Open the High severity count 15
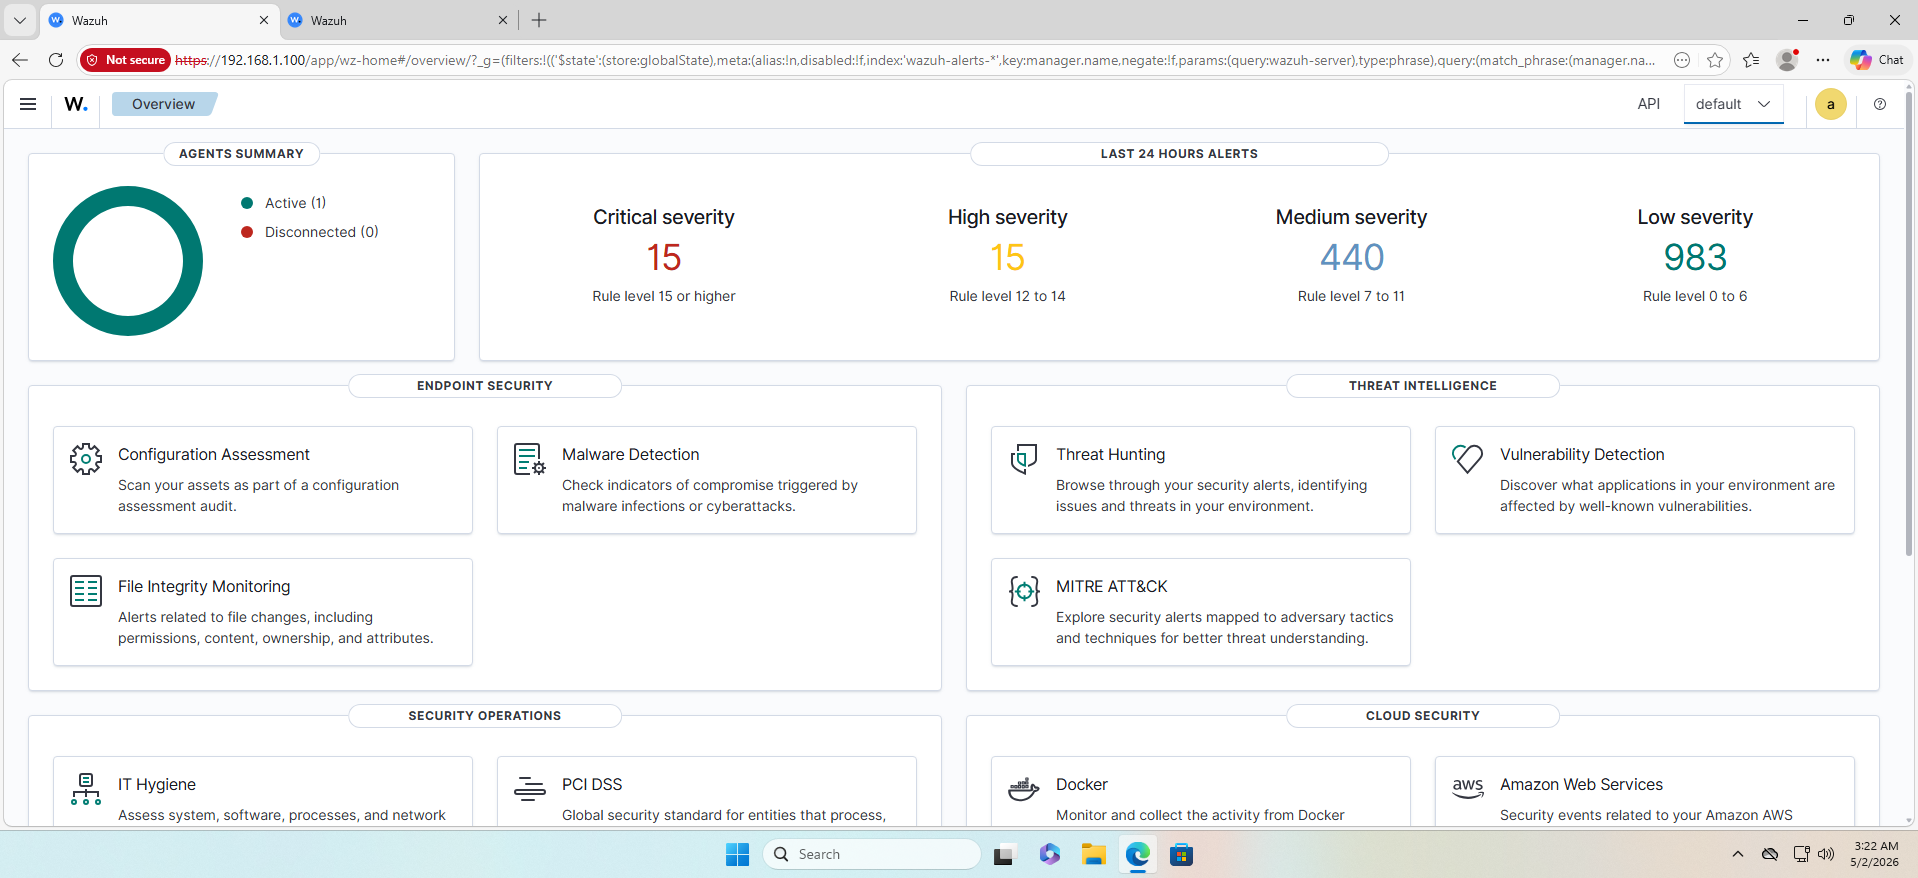The image size is (1918, 878). [1008, 258]
